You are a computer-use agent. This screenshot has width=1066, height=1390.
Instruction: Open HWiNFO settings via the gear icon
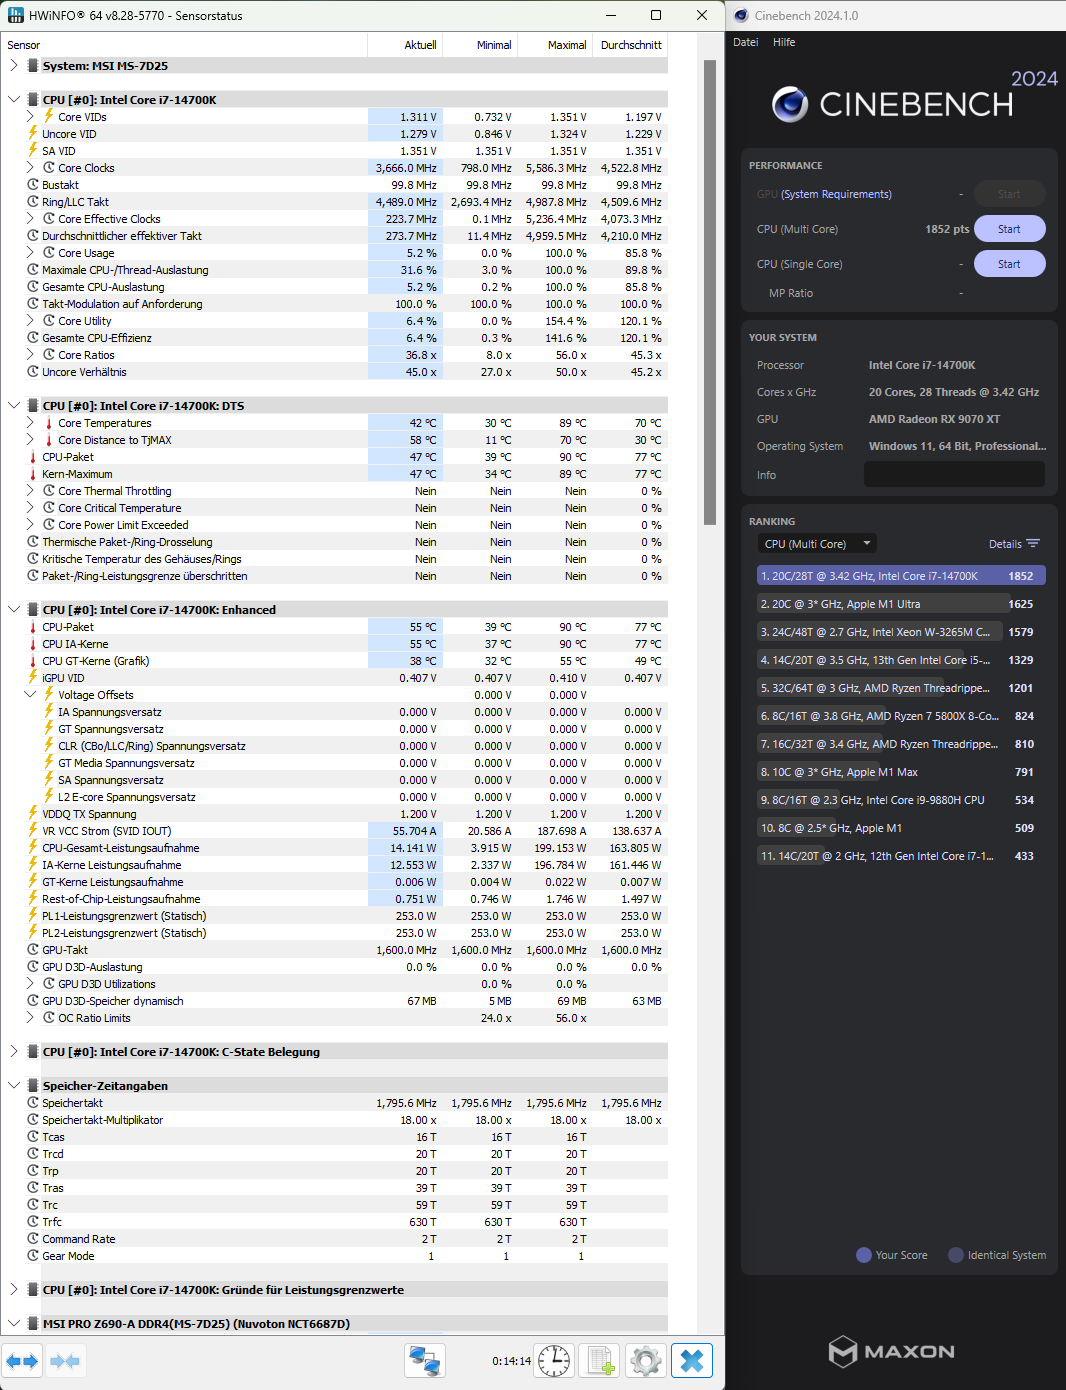[645, 1360]
